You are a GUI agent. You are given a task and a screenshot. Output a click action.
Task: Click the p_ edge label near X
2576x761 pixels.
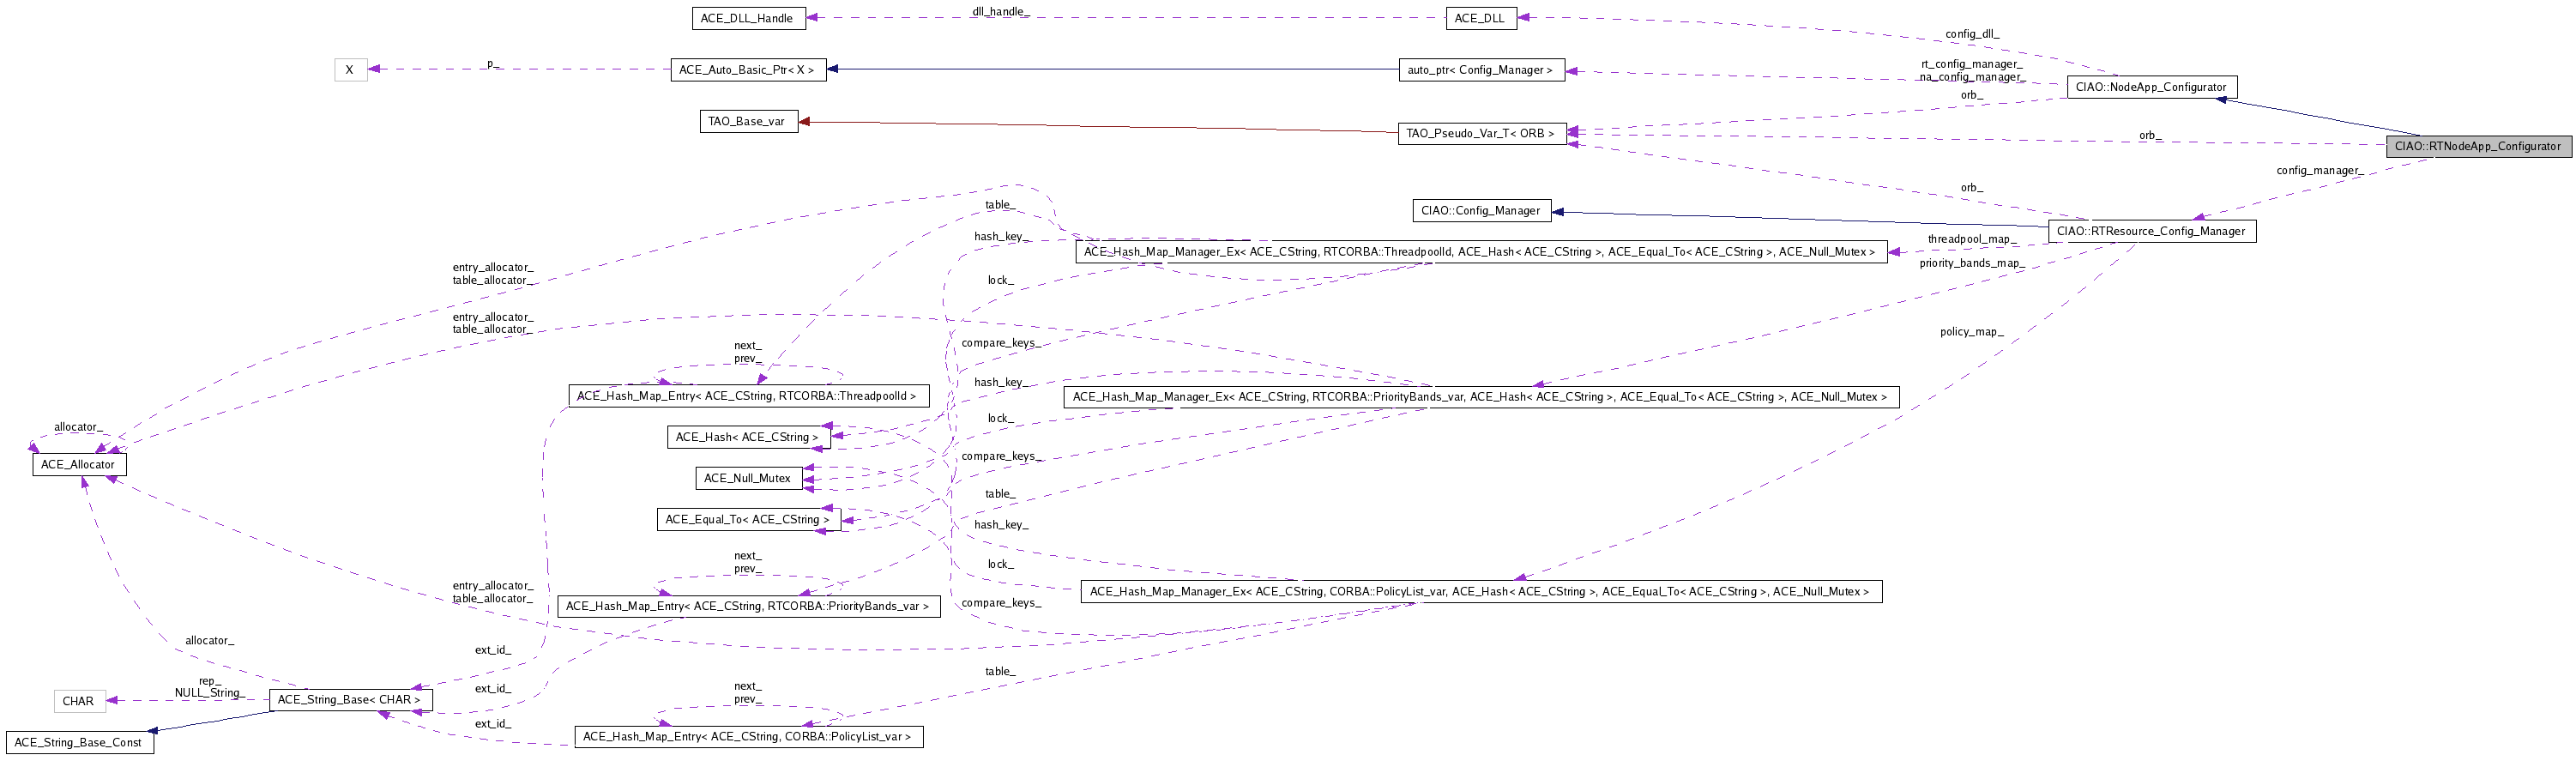pos(492,64)
